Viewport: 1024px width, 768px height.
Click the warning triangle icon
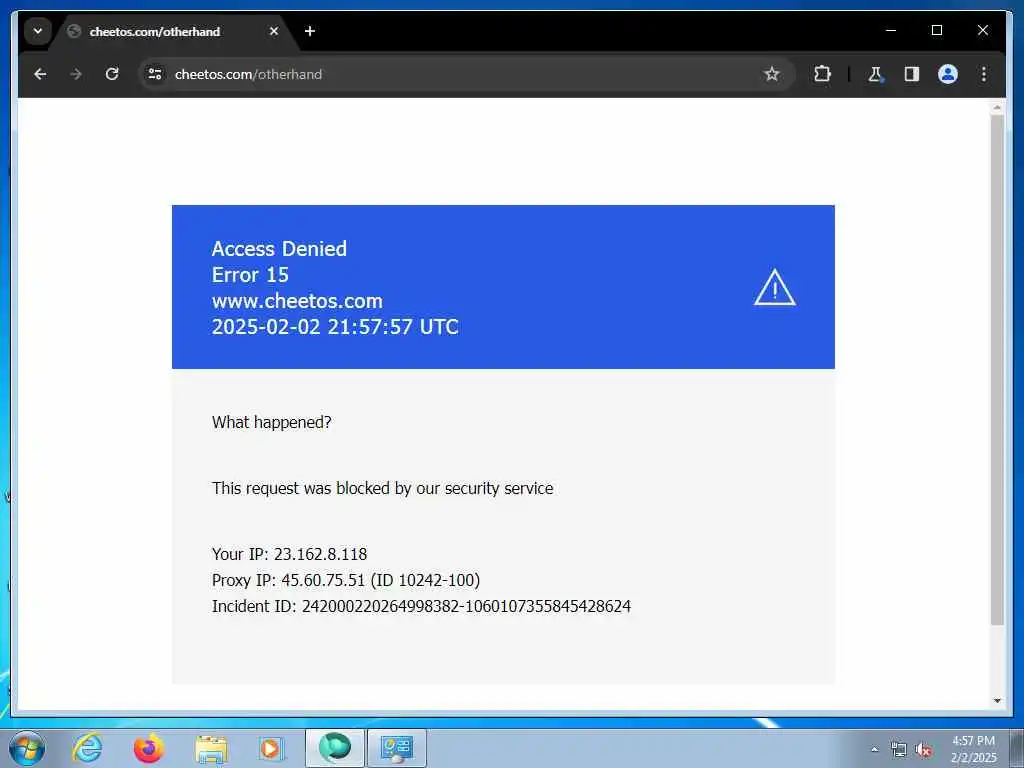[775, 287]
